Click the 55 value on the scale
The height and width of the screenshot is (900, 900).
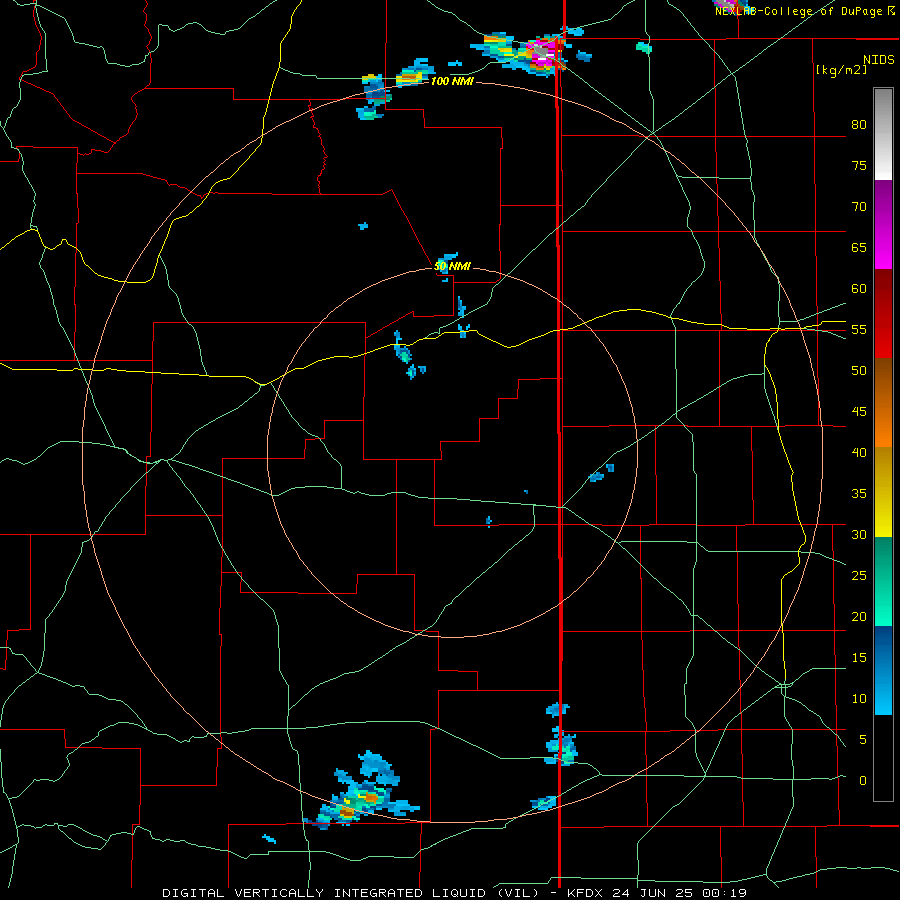(x=859, y=329)
